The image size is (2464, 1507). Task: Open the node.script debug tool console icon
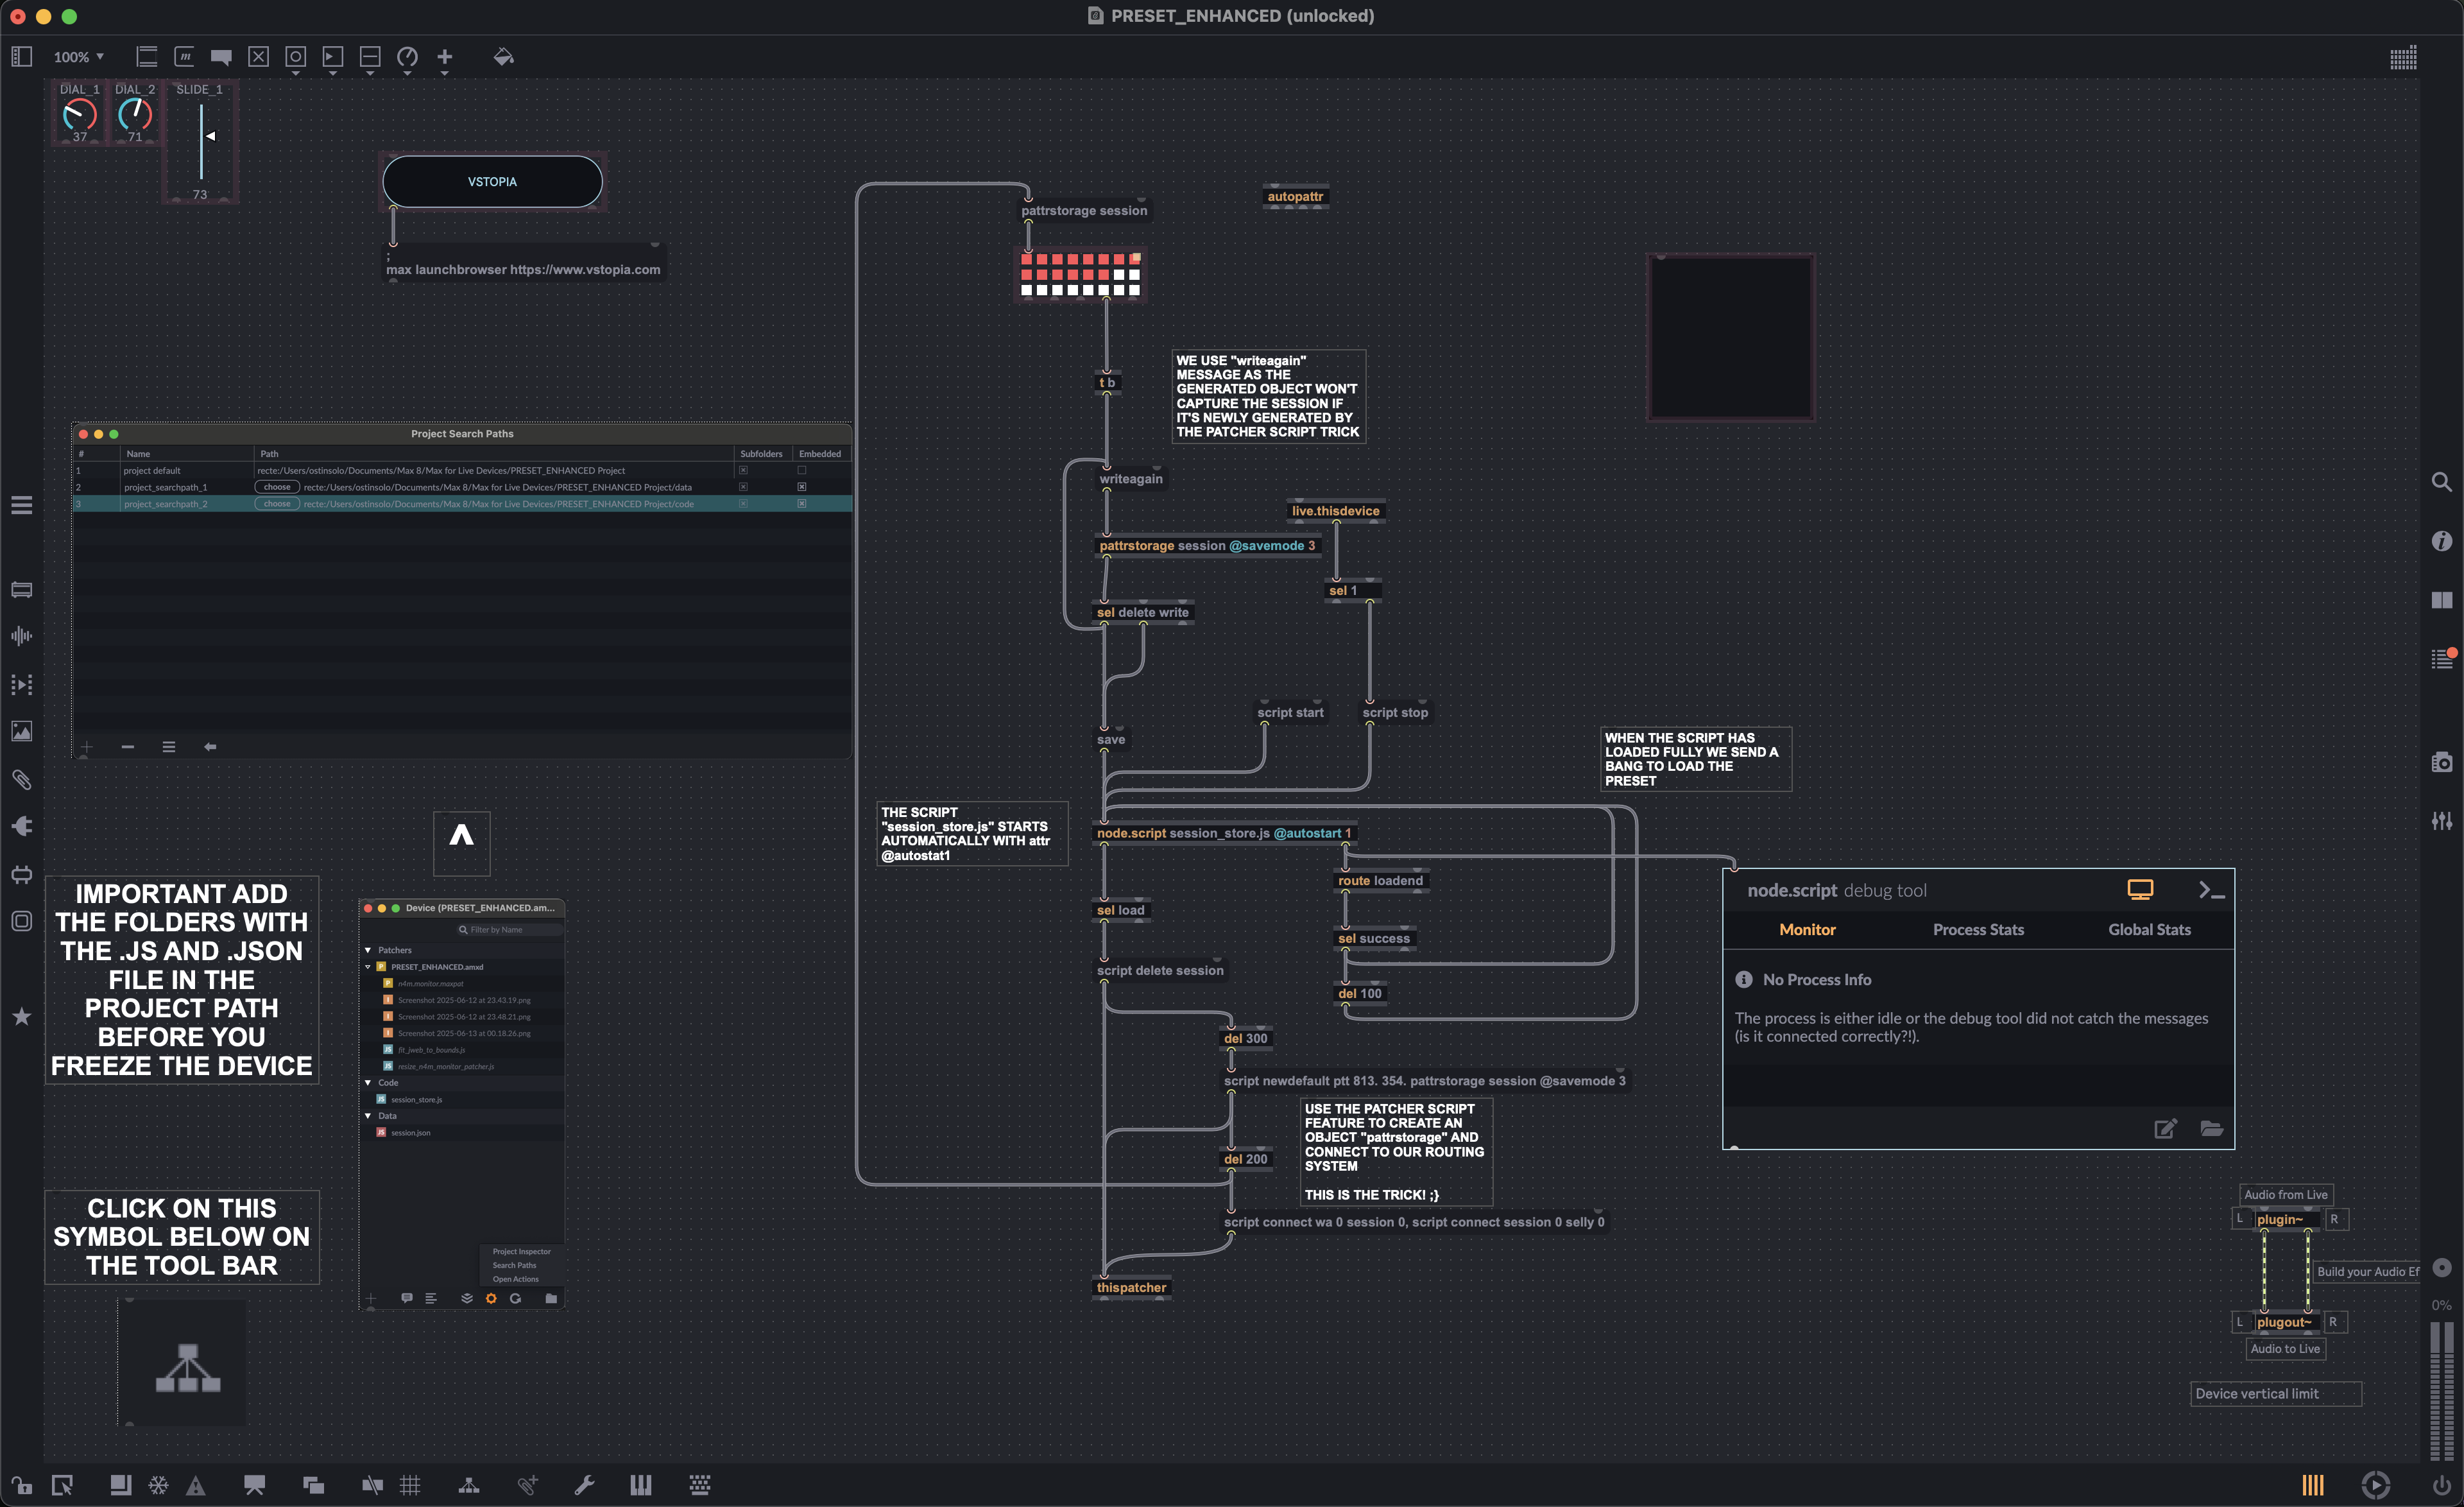[x=2211, y=890]
